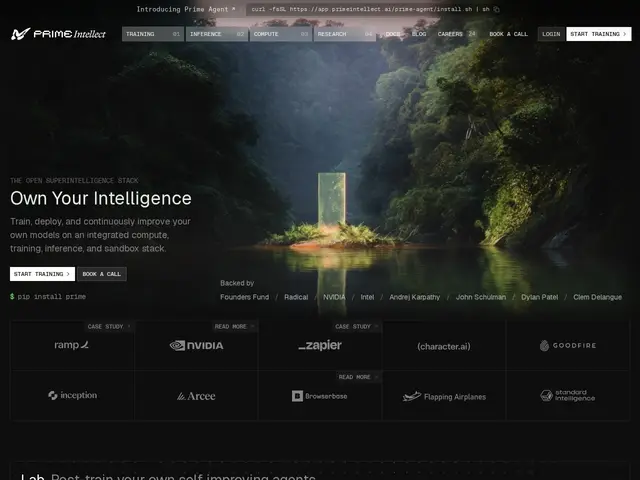Open the Browserbase Read More tag
The width and height of the screenshot is (640, 480).
[x=358, y=377]
